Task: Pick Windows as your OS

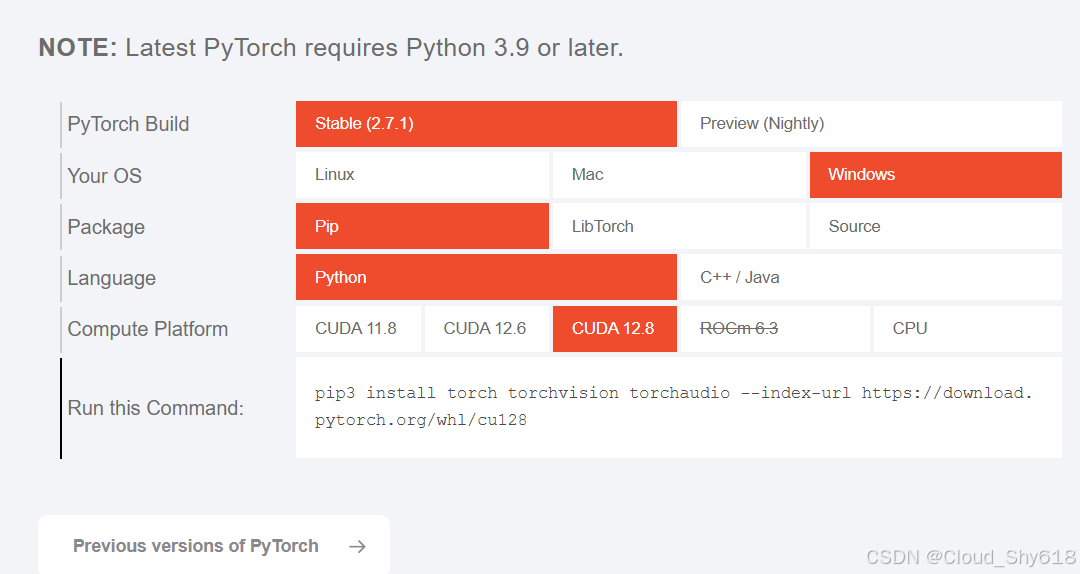Action: [936, 175]
